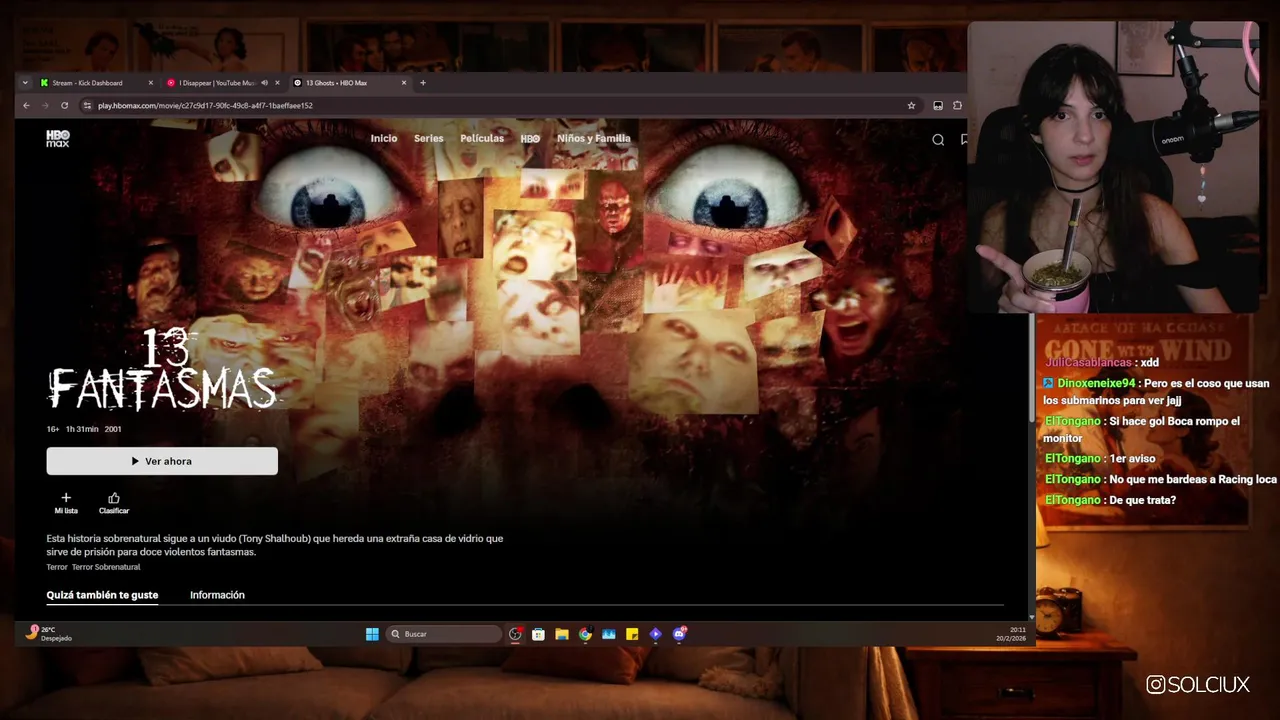
Task: Click the browser forward arrow
Action: point(44,105)
